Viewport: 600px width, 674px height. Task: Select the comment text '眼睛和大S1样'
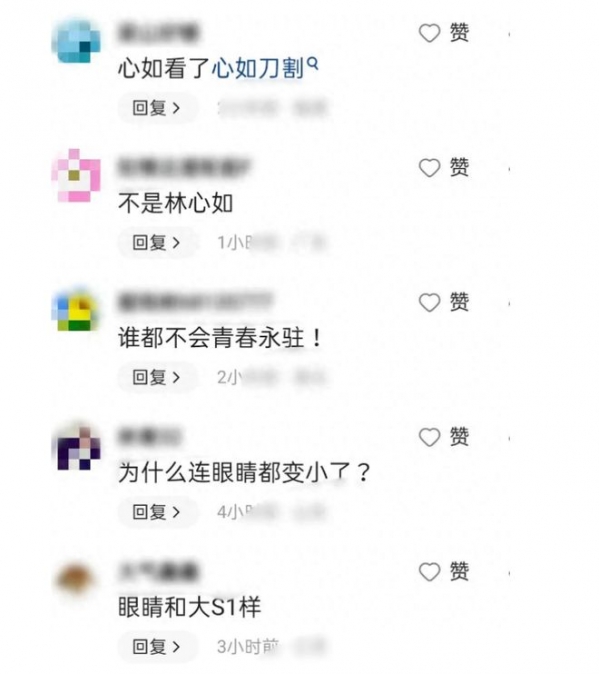tap(190, 607)
